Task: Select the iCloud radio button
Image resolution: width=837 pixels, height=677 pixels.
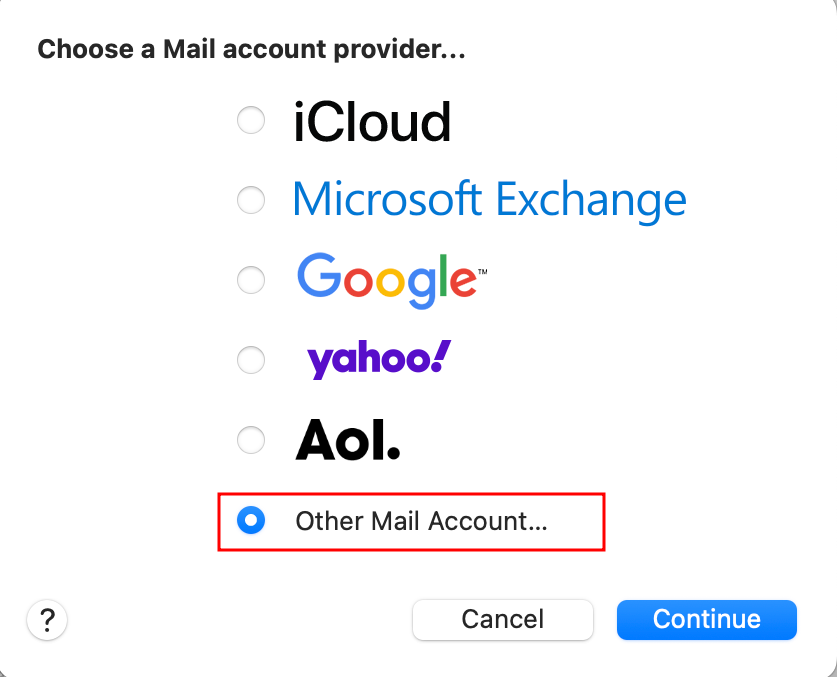Action: point(251,120)
